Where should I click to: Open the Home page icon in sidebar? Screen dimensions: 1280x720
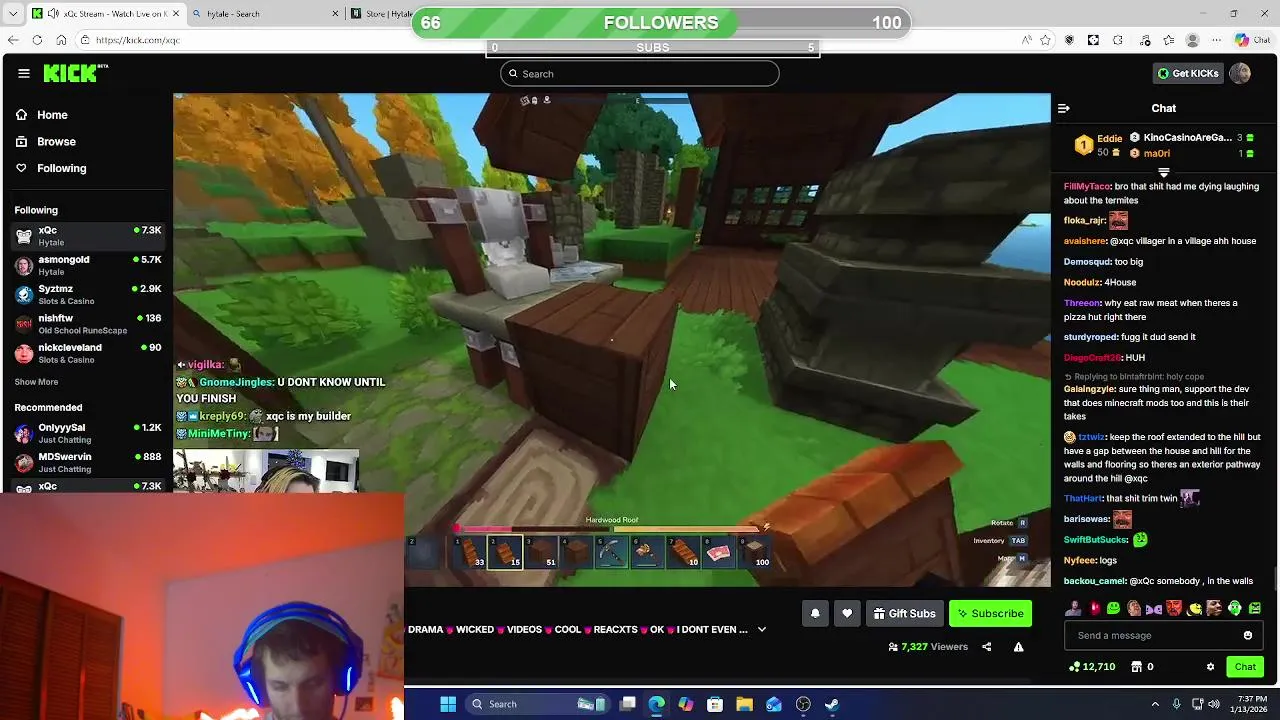22,115
